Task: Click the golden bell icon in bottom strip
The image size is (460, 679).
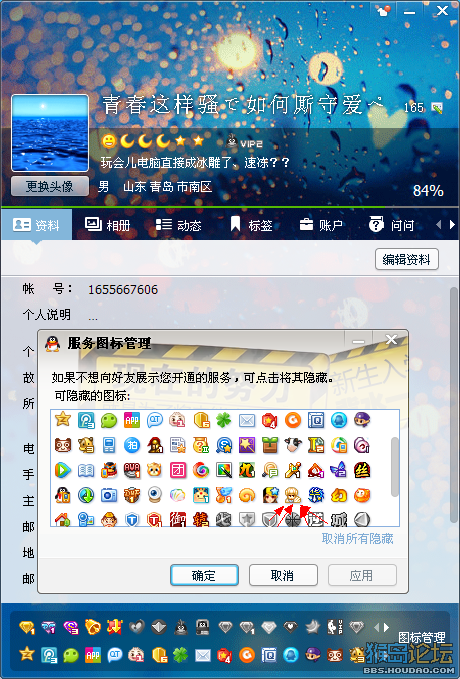Action: 93,627
